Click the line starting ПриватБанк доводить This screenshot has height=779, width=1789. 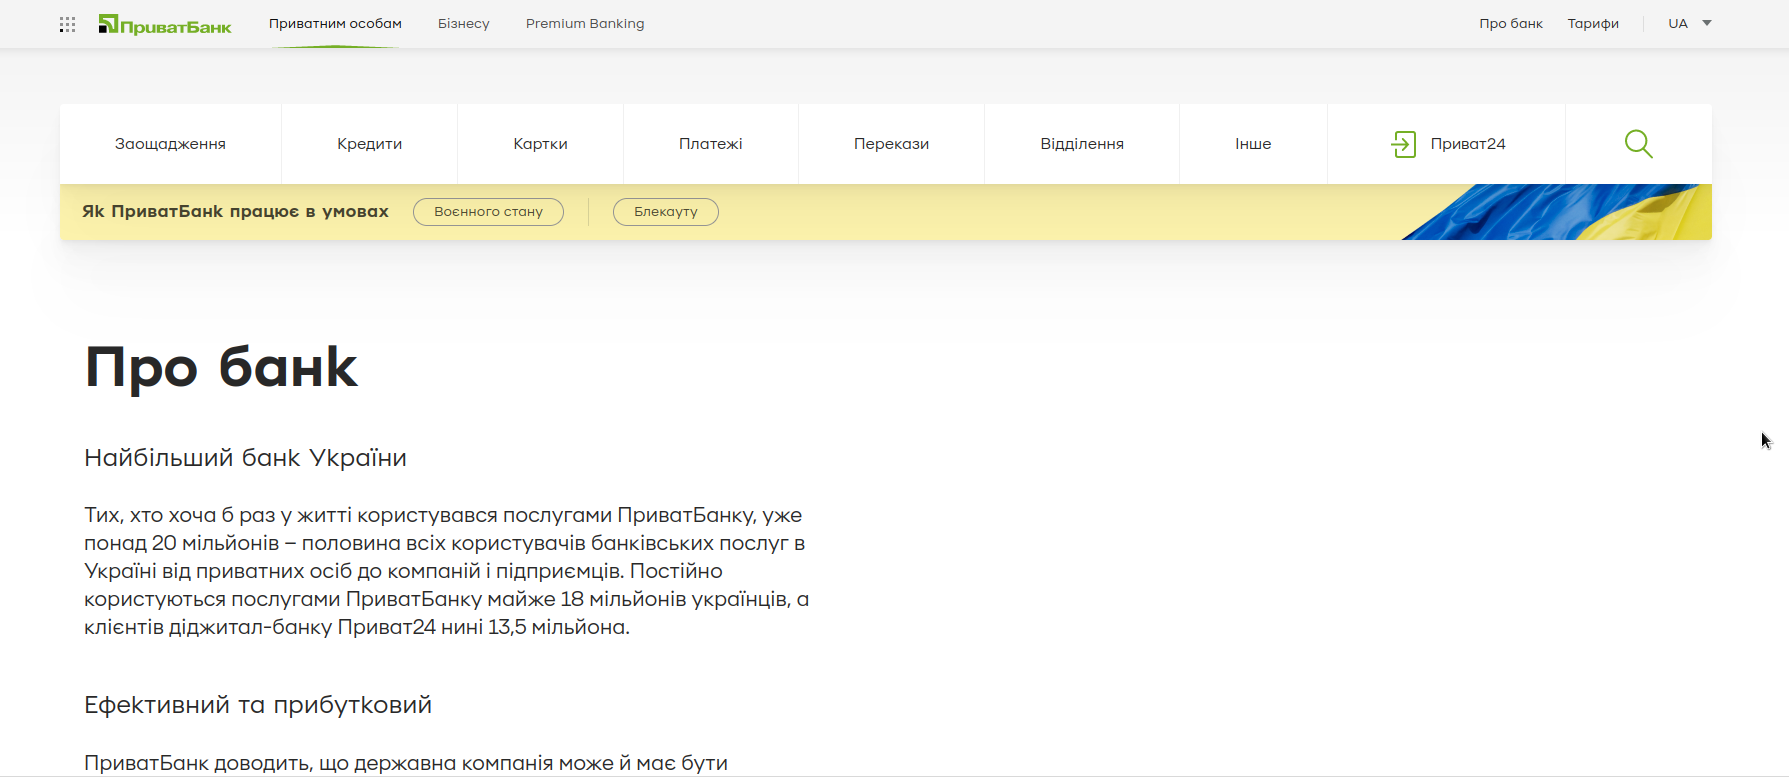click(406, 763)
